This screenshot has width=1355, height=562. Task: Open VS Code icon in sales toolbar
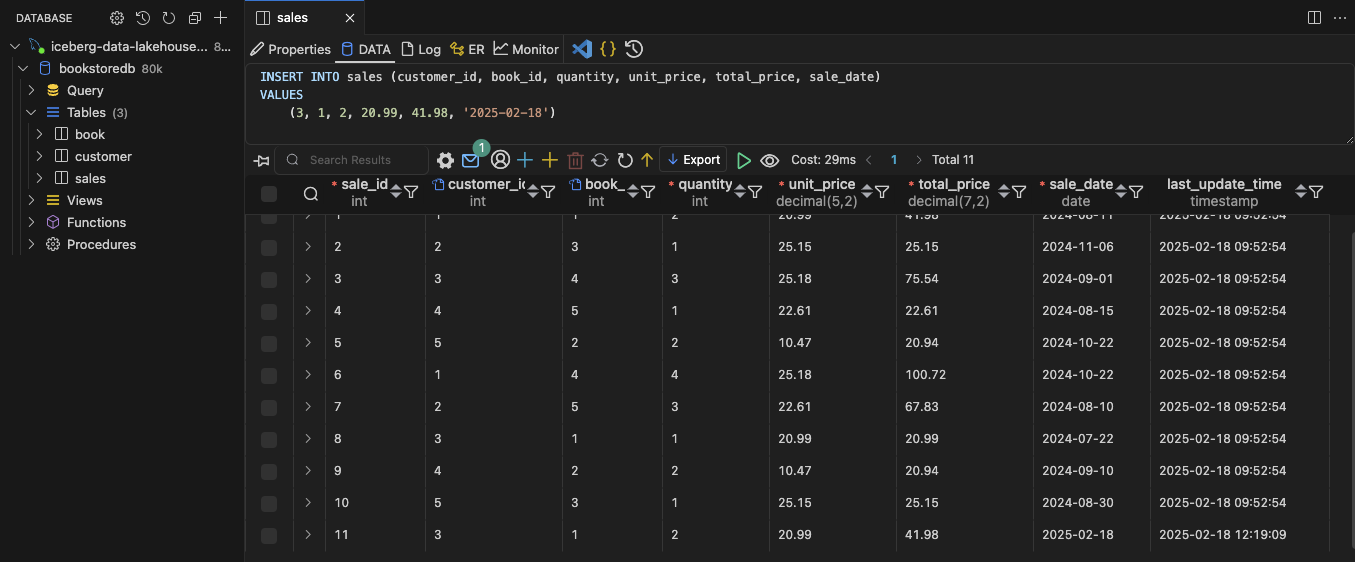582,49
